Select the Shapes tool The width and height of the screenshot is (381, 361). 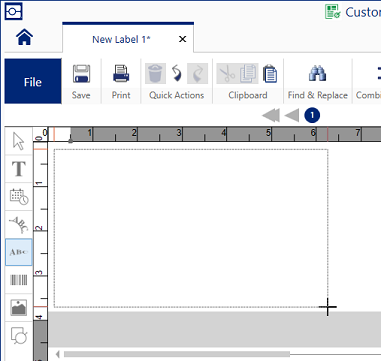coord(18,335)
